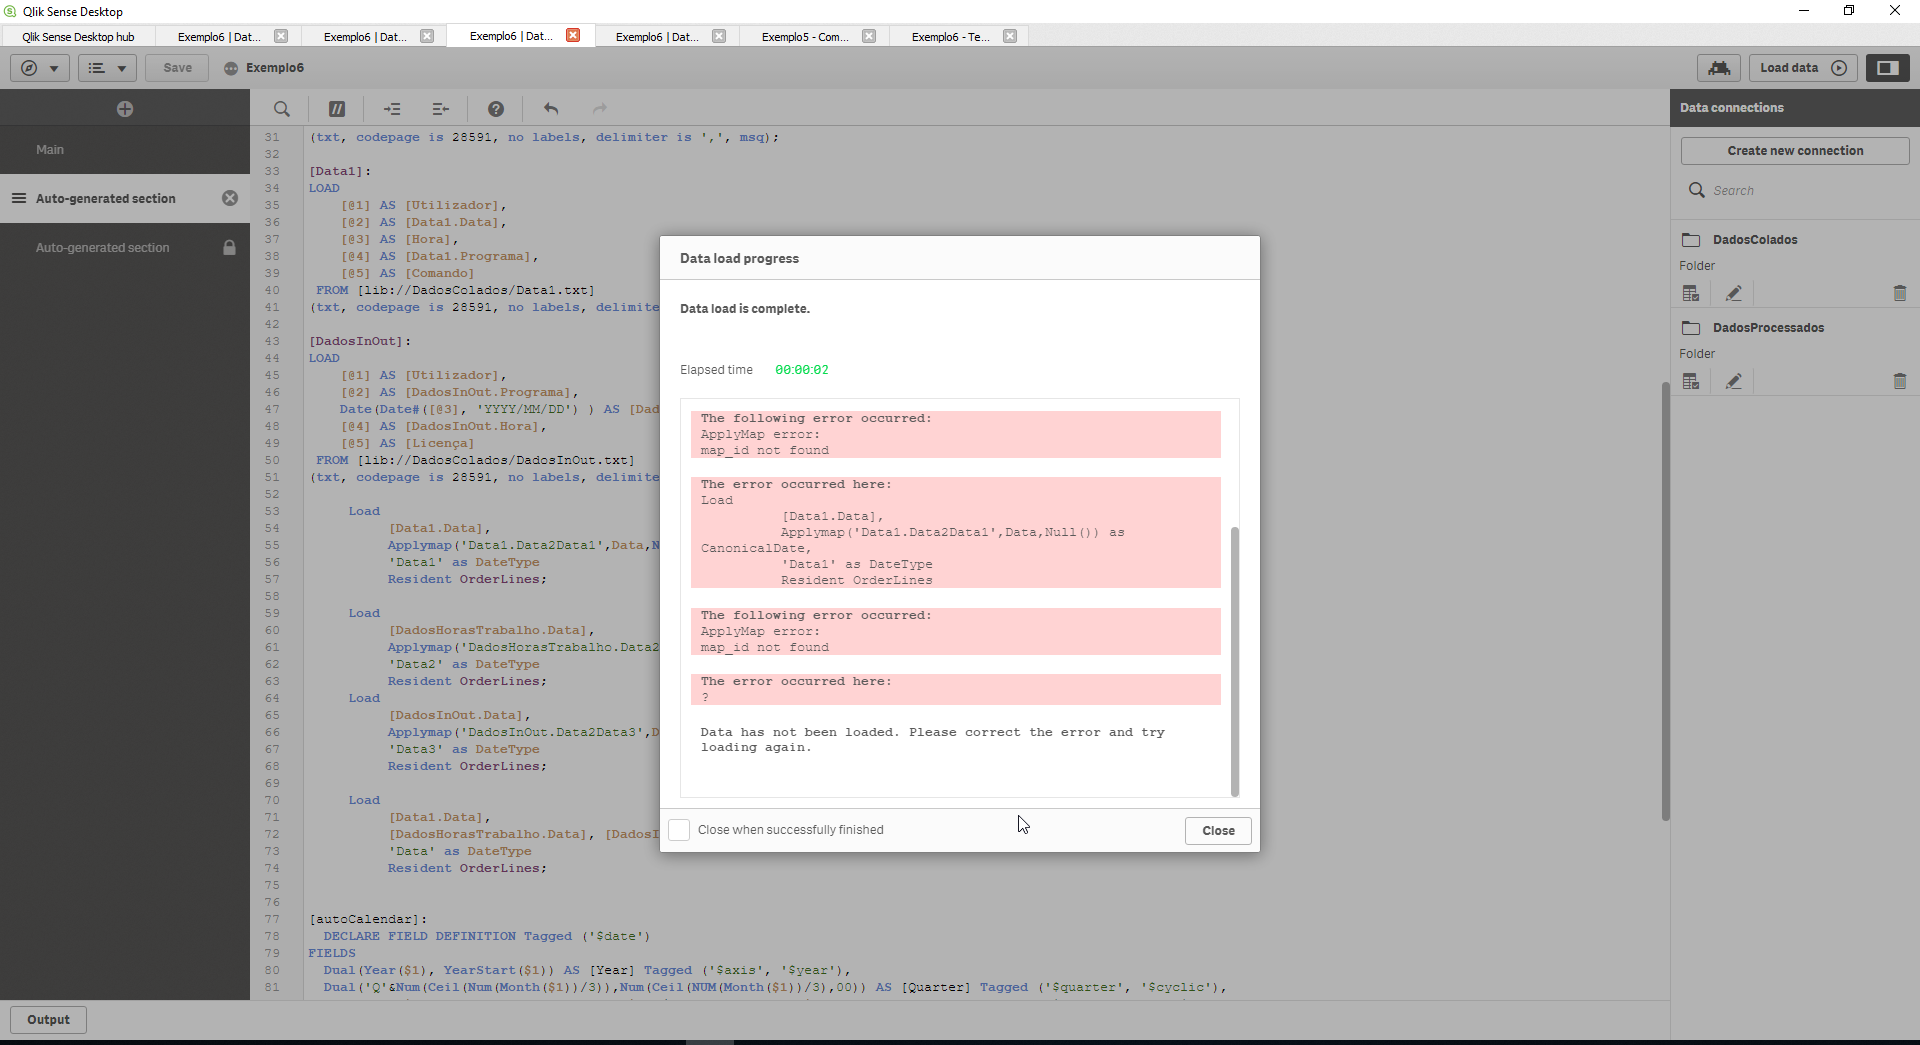
Task: Click the Create new connection button
Action: coord(1794,150)
